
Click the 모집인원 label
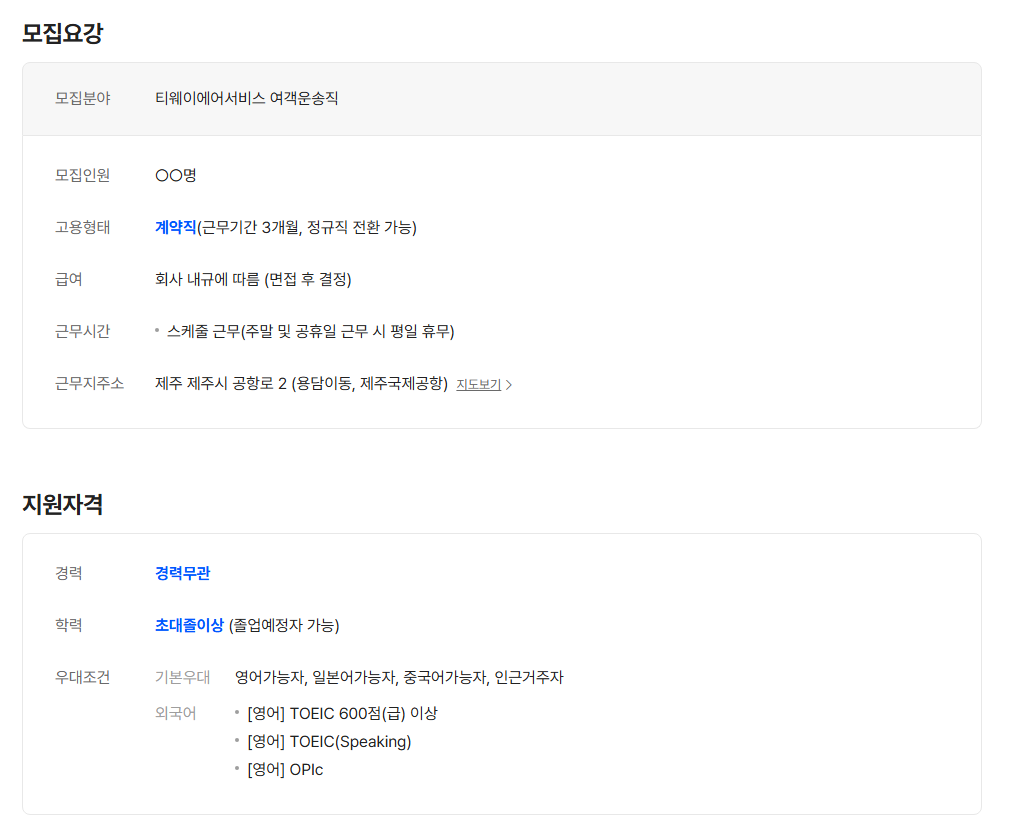click(x=82, y=175)
